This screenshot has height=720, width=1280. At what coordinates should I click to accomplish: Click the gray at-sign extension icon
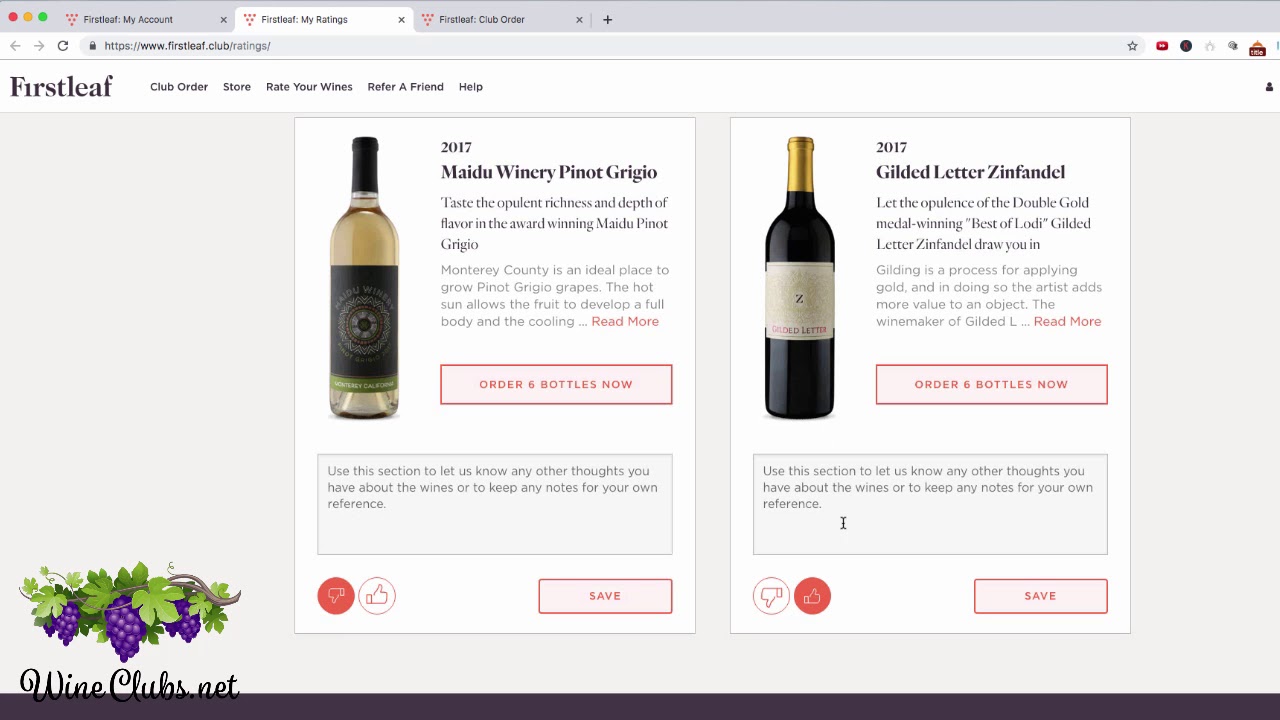[x=1233, y=46]
